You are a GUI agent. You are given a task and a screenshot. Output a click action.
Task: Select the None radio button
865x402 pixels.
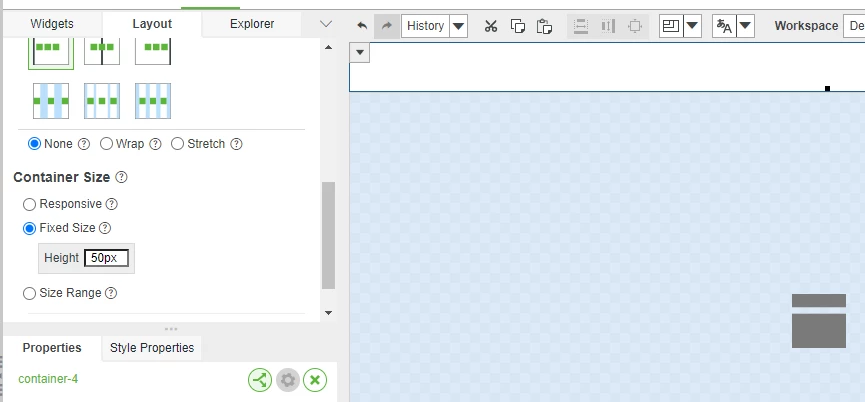(34, 144)
